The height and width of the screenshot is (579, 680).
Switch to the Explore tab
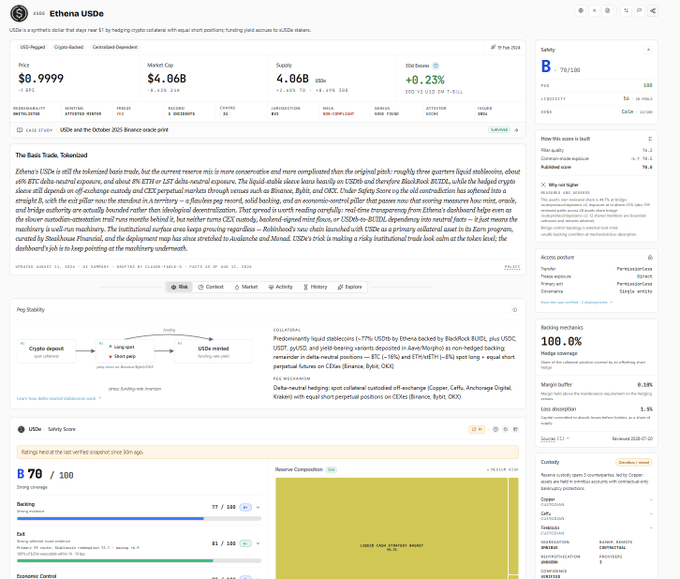[350, 287]
